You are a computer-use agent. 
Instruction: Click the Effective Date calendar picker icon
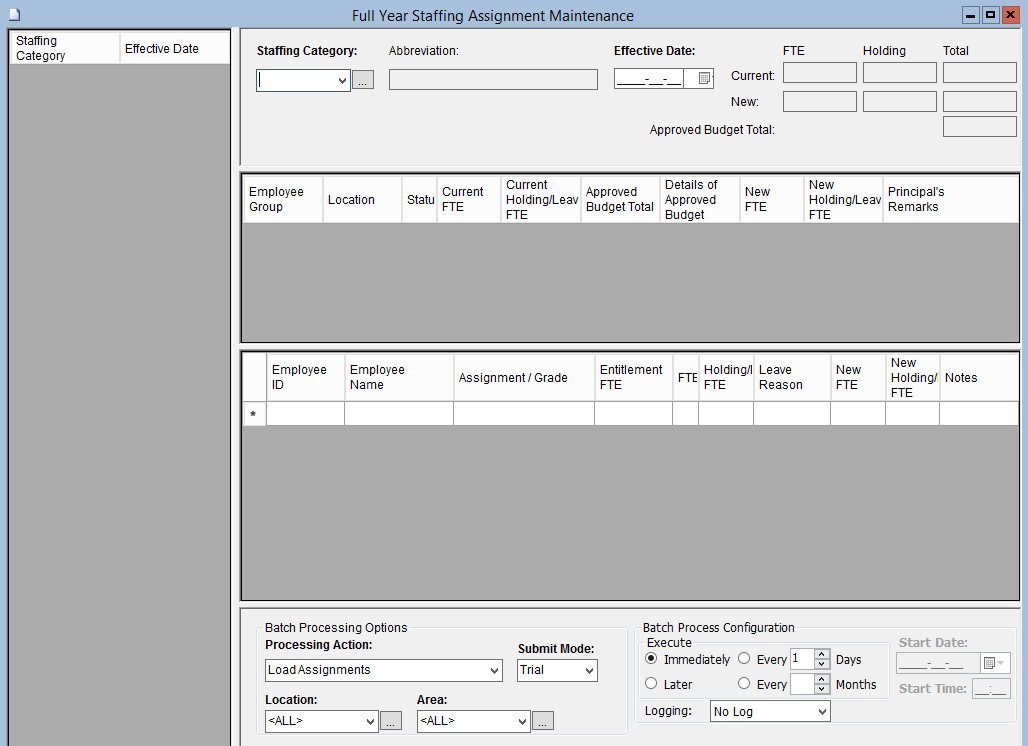[x=704, y=79]
